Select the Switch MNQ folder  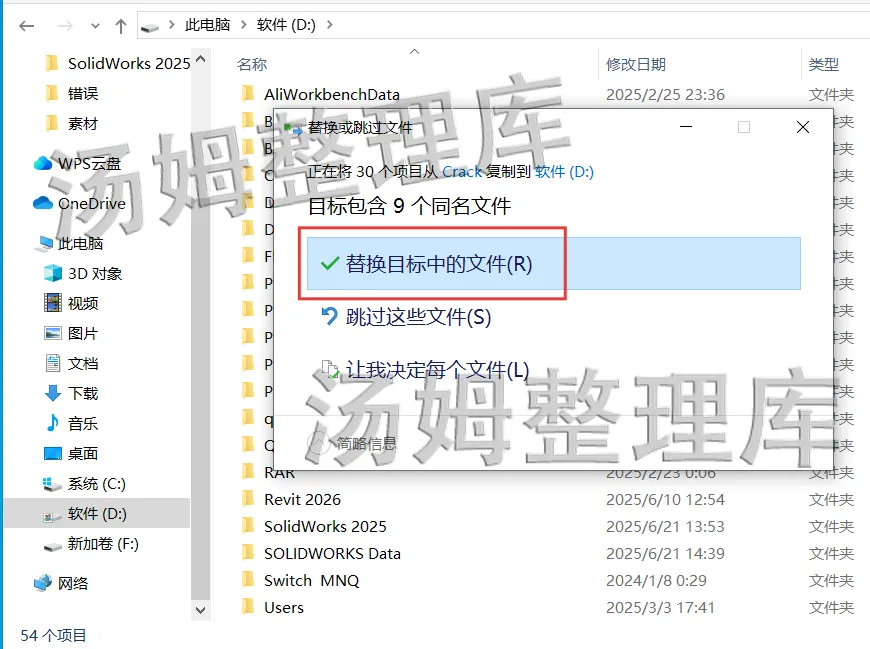pos(312,580)
